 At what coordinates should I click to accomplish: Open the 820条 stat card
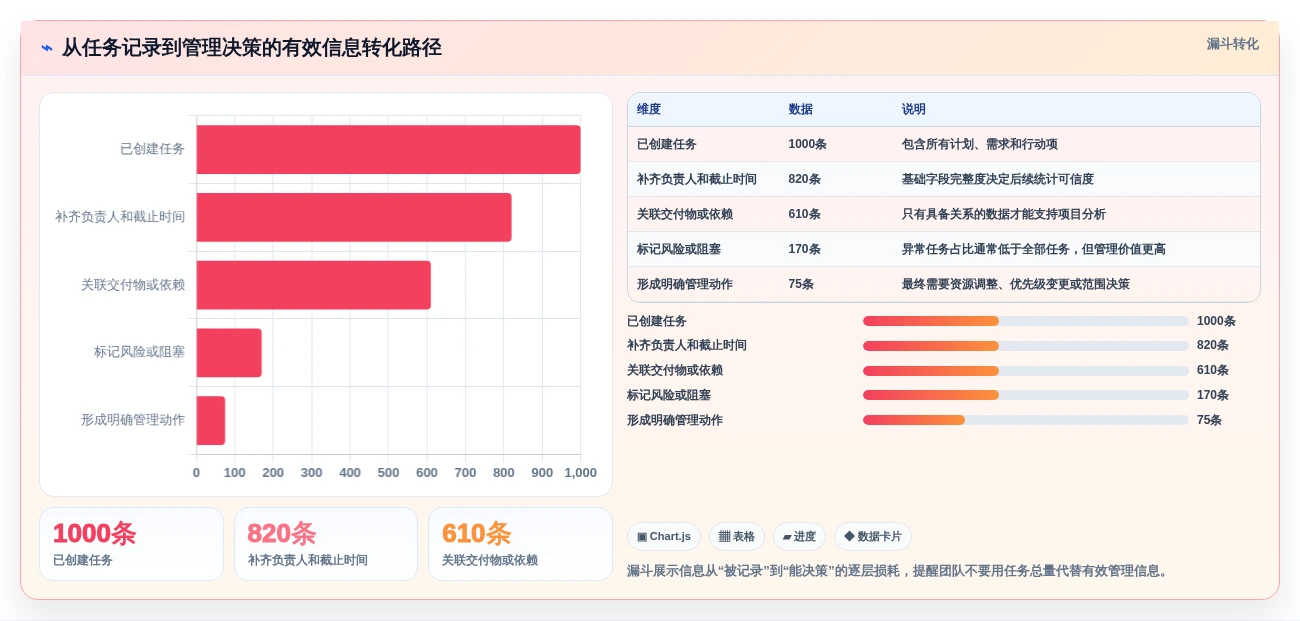pos(326,544)
